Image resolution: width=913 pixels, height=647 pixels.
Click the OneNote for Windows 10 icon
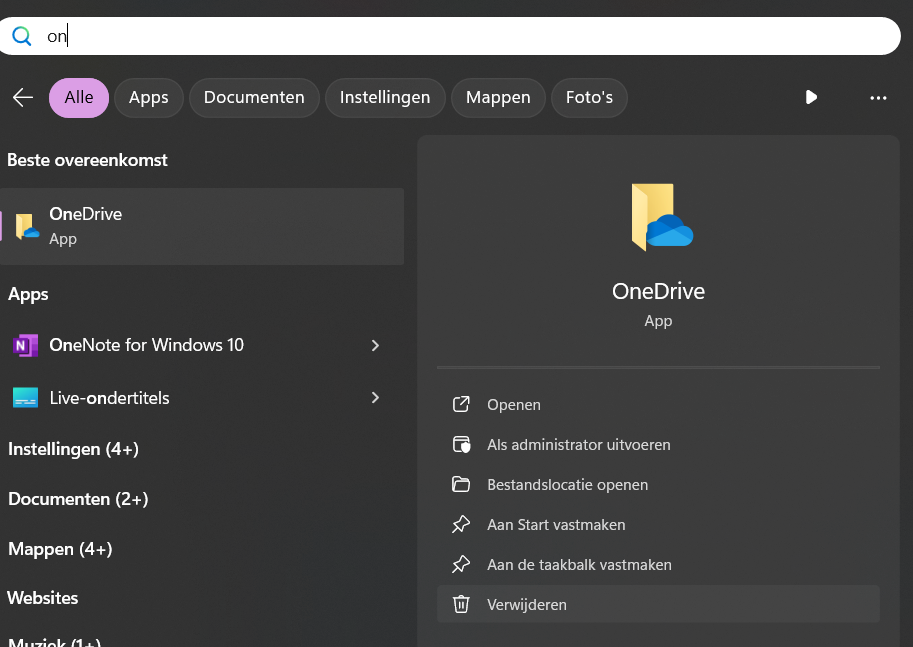25,345
